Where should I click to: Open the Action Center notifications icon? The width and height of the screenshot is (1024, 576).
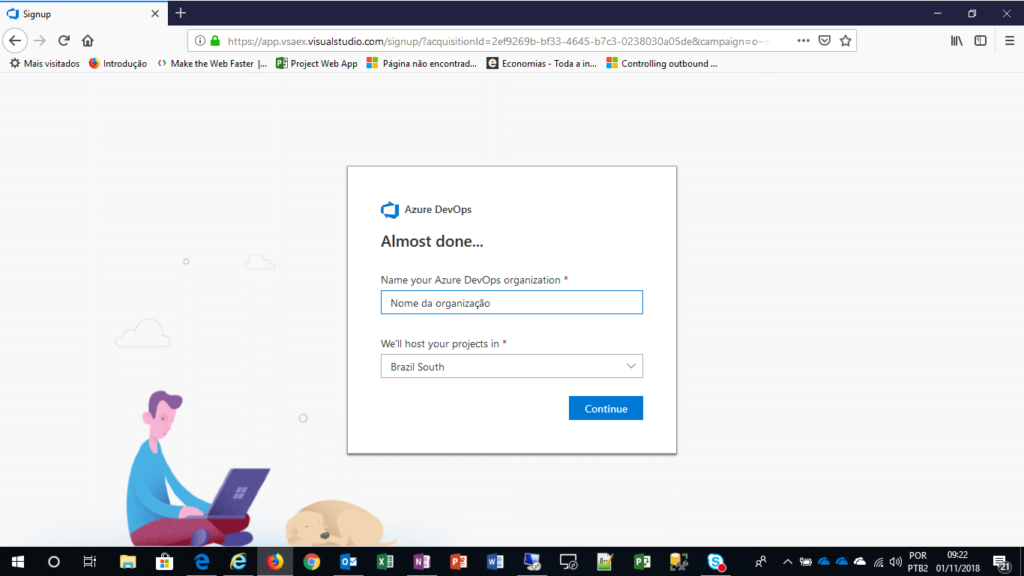(1001, 562)
